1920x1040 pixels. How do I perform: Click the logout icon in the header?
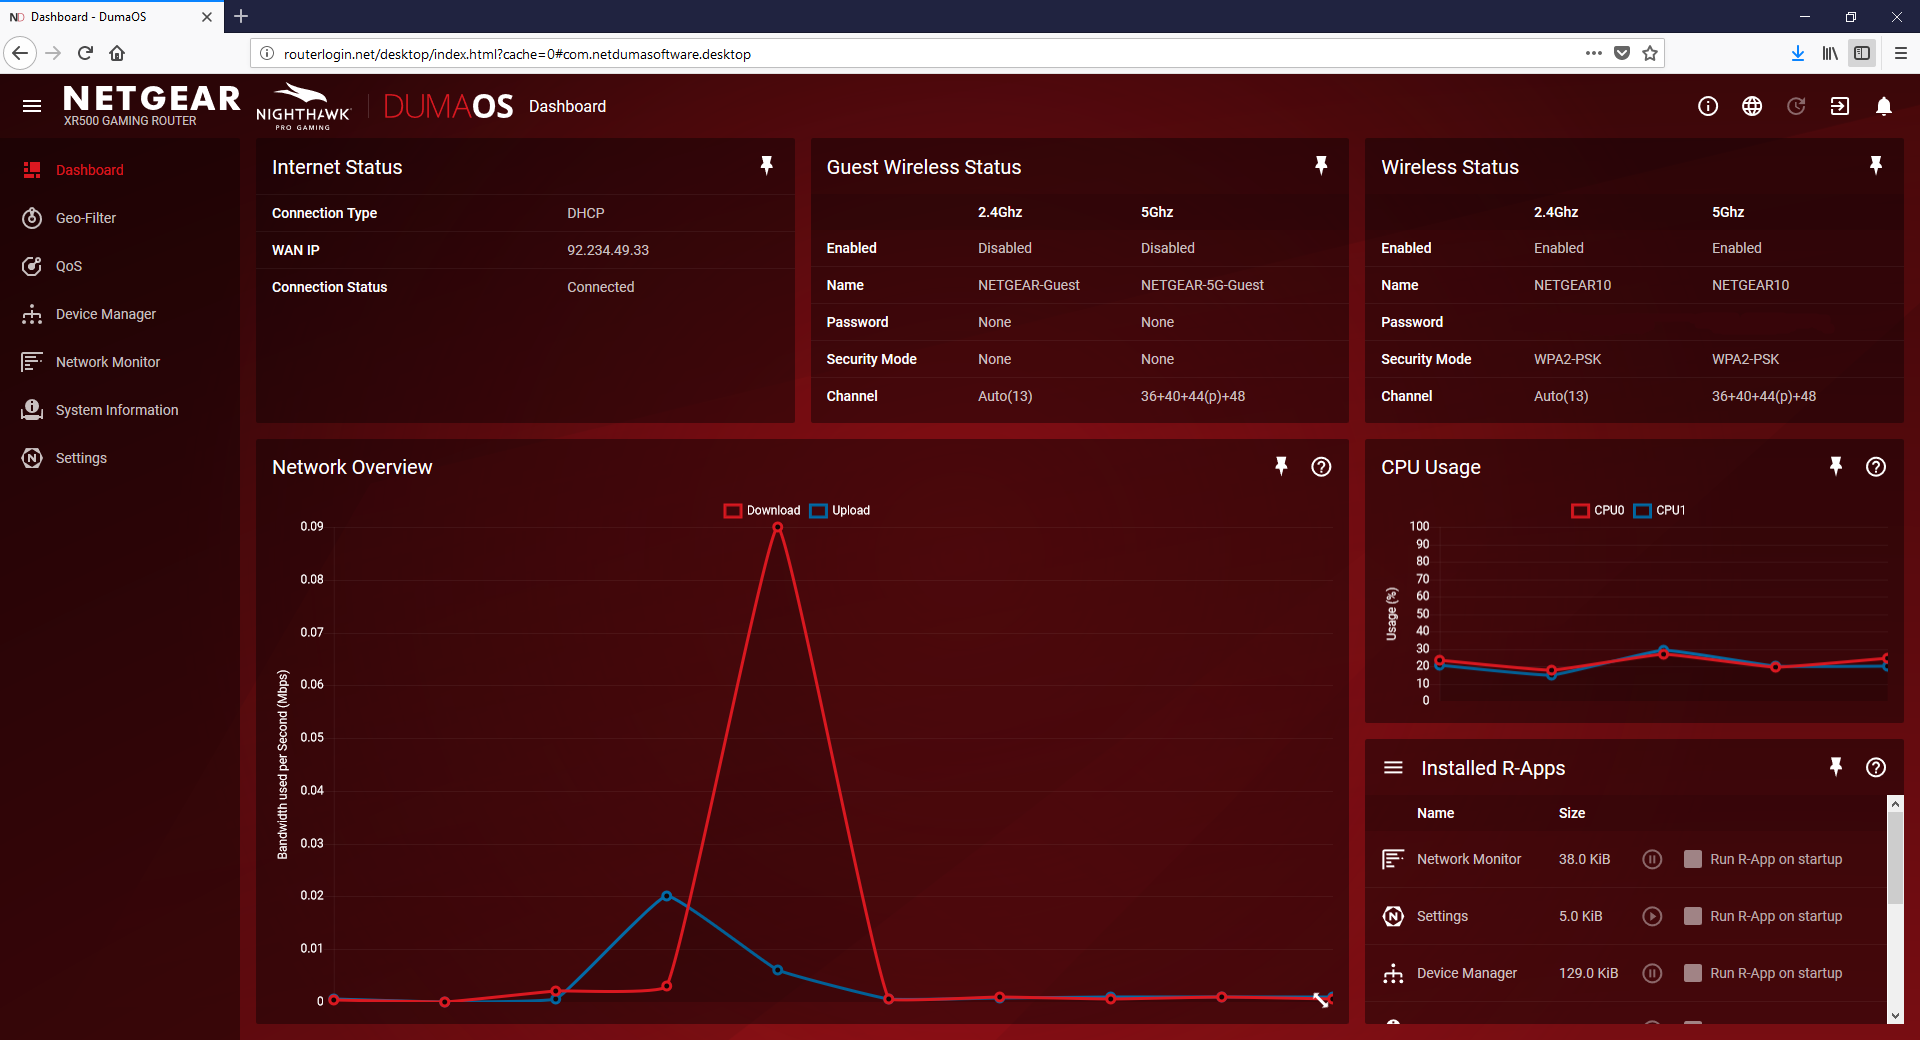click(x=1840, y=106)
